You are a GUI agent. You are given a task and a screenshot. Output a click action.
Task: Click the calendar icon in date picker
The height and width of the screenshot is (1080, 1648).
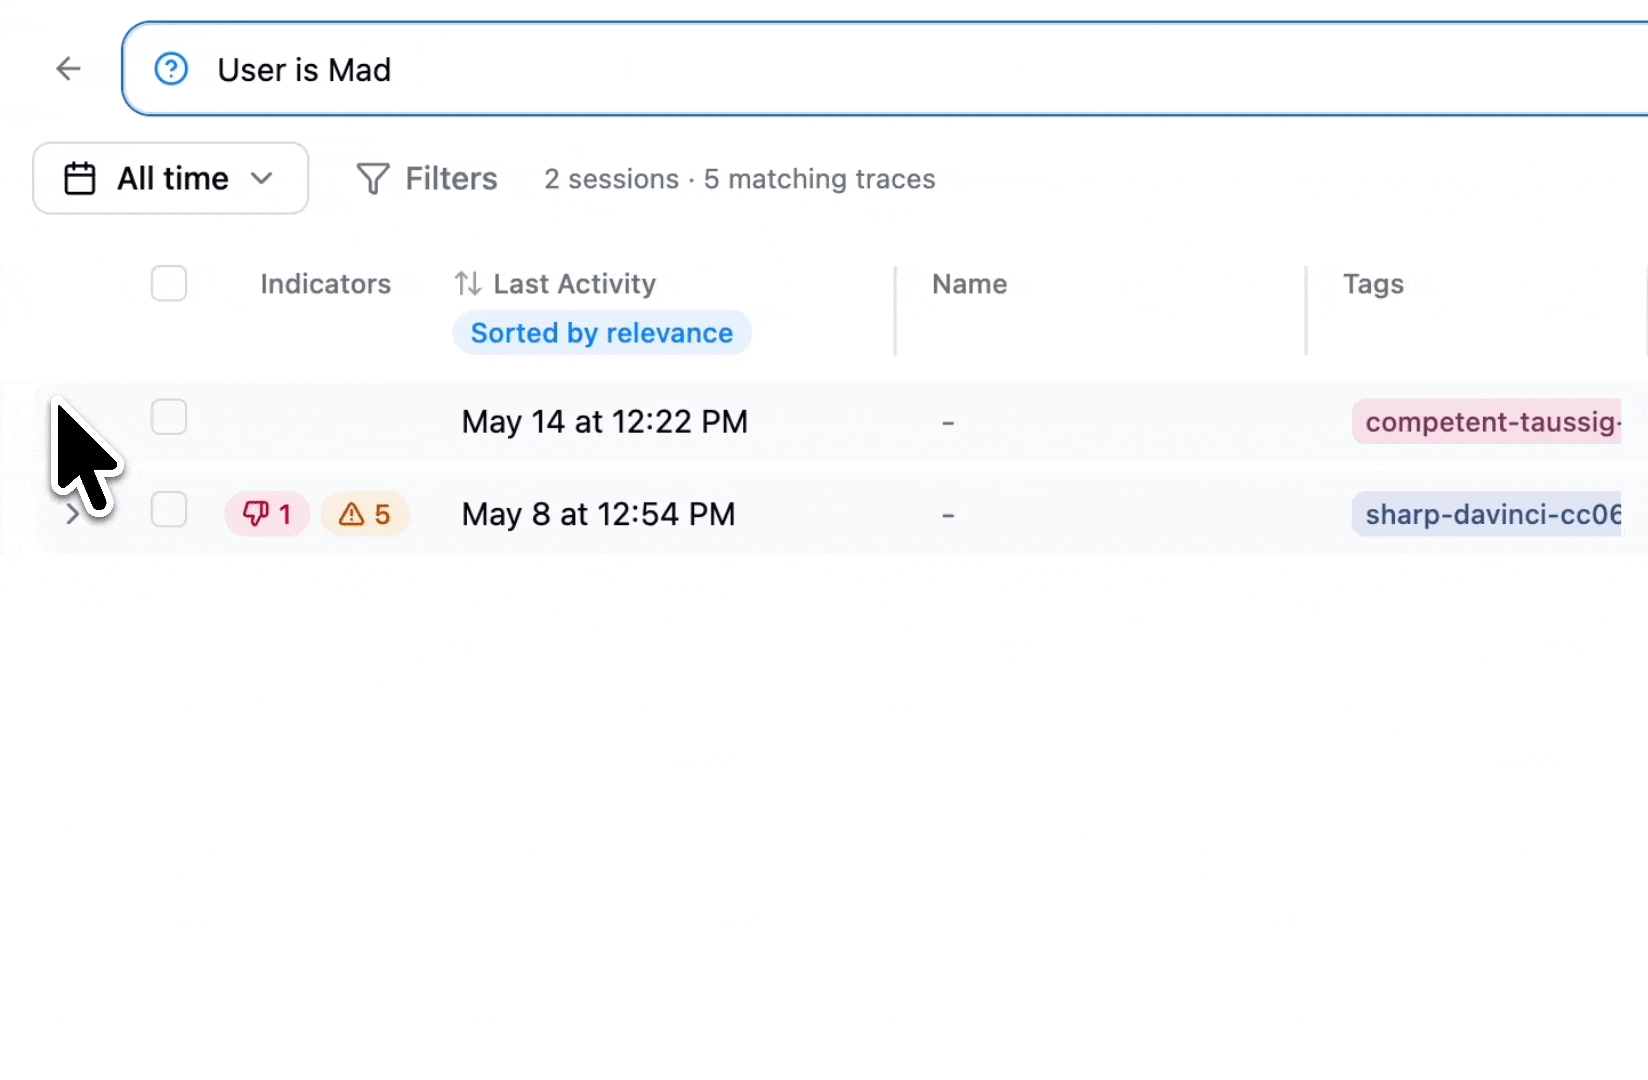click(80, 179)
